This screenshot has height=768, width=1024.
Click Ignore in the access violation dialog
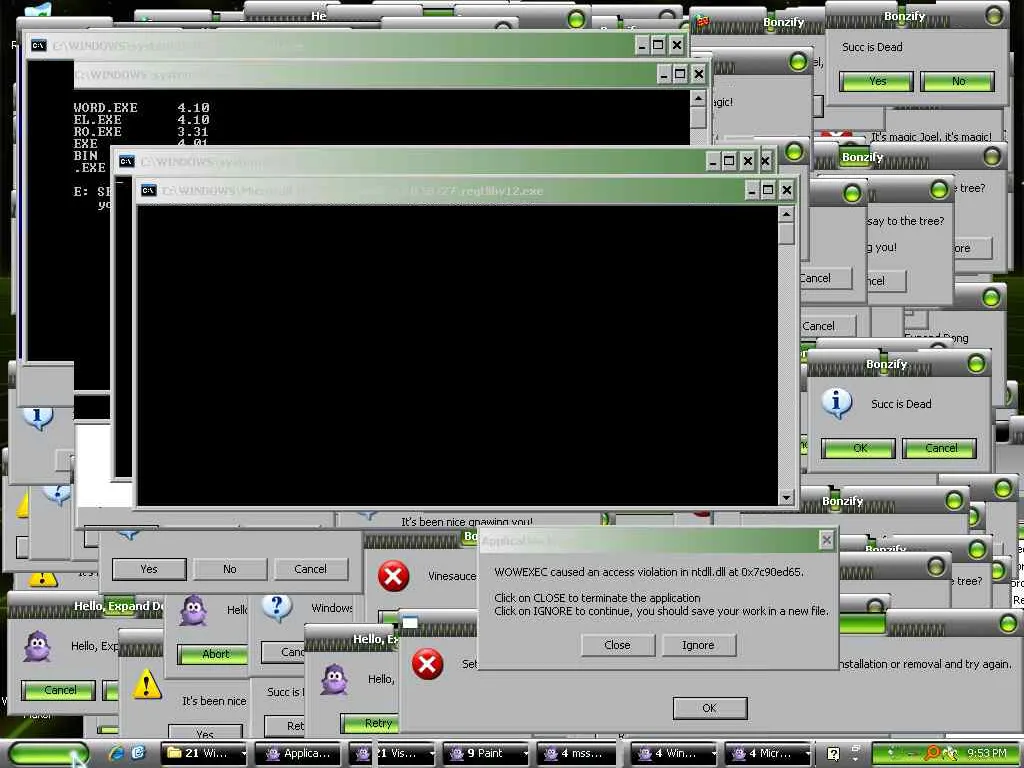[698, 645]
